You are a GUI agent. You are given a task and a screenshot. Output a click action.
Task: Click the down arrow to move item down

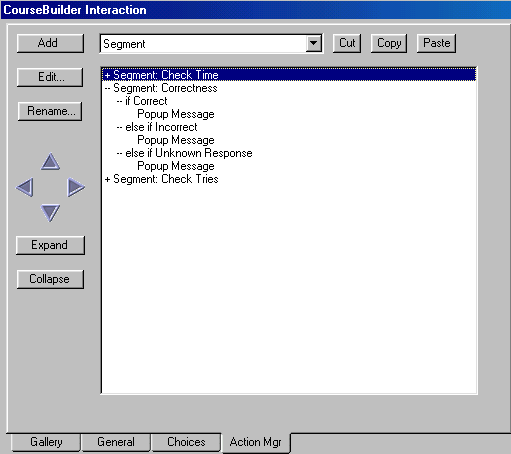tap(50, 213)
